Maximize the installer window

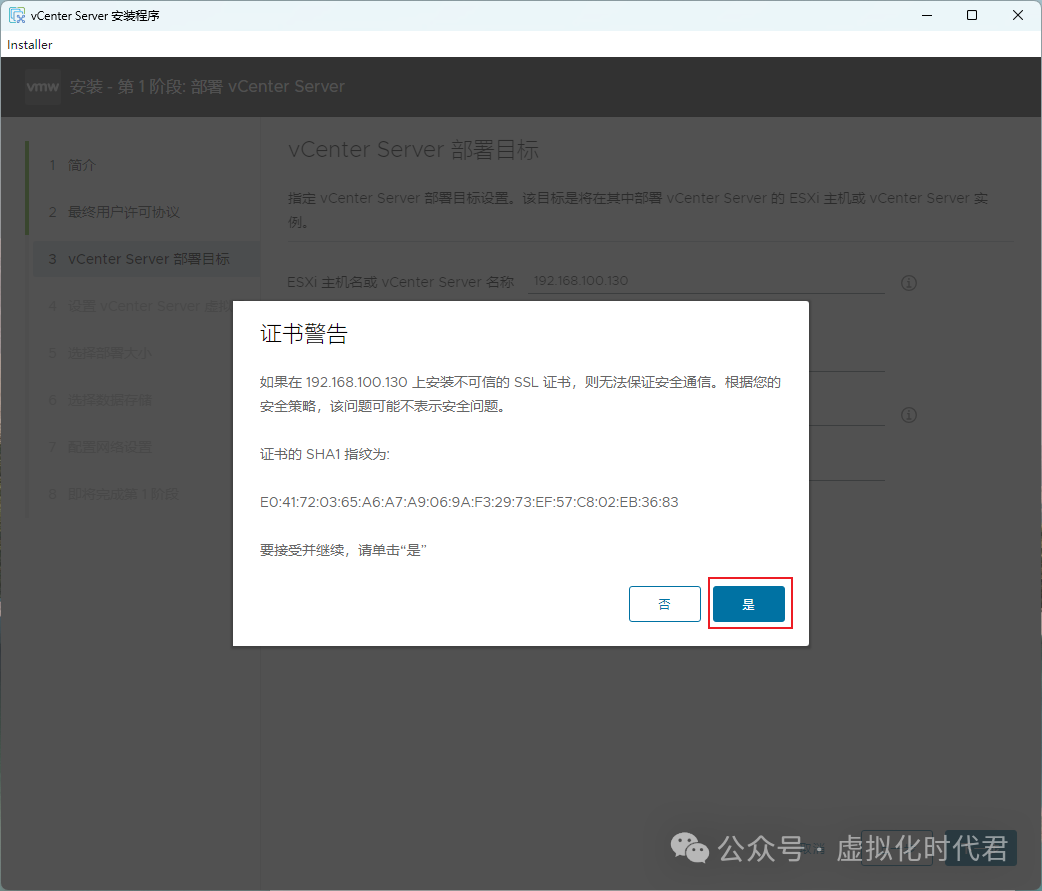[x=972, y=15]
